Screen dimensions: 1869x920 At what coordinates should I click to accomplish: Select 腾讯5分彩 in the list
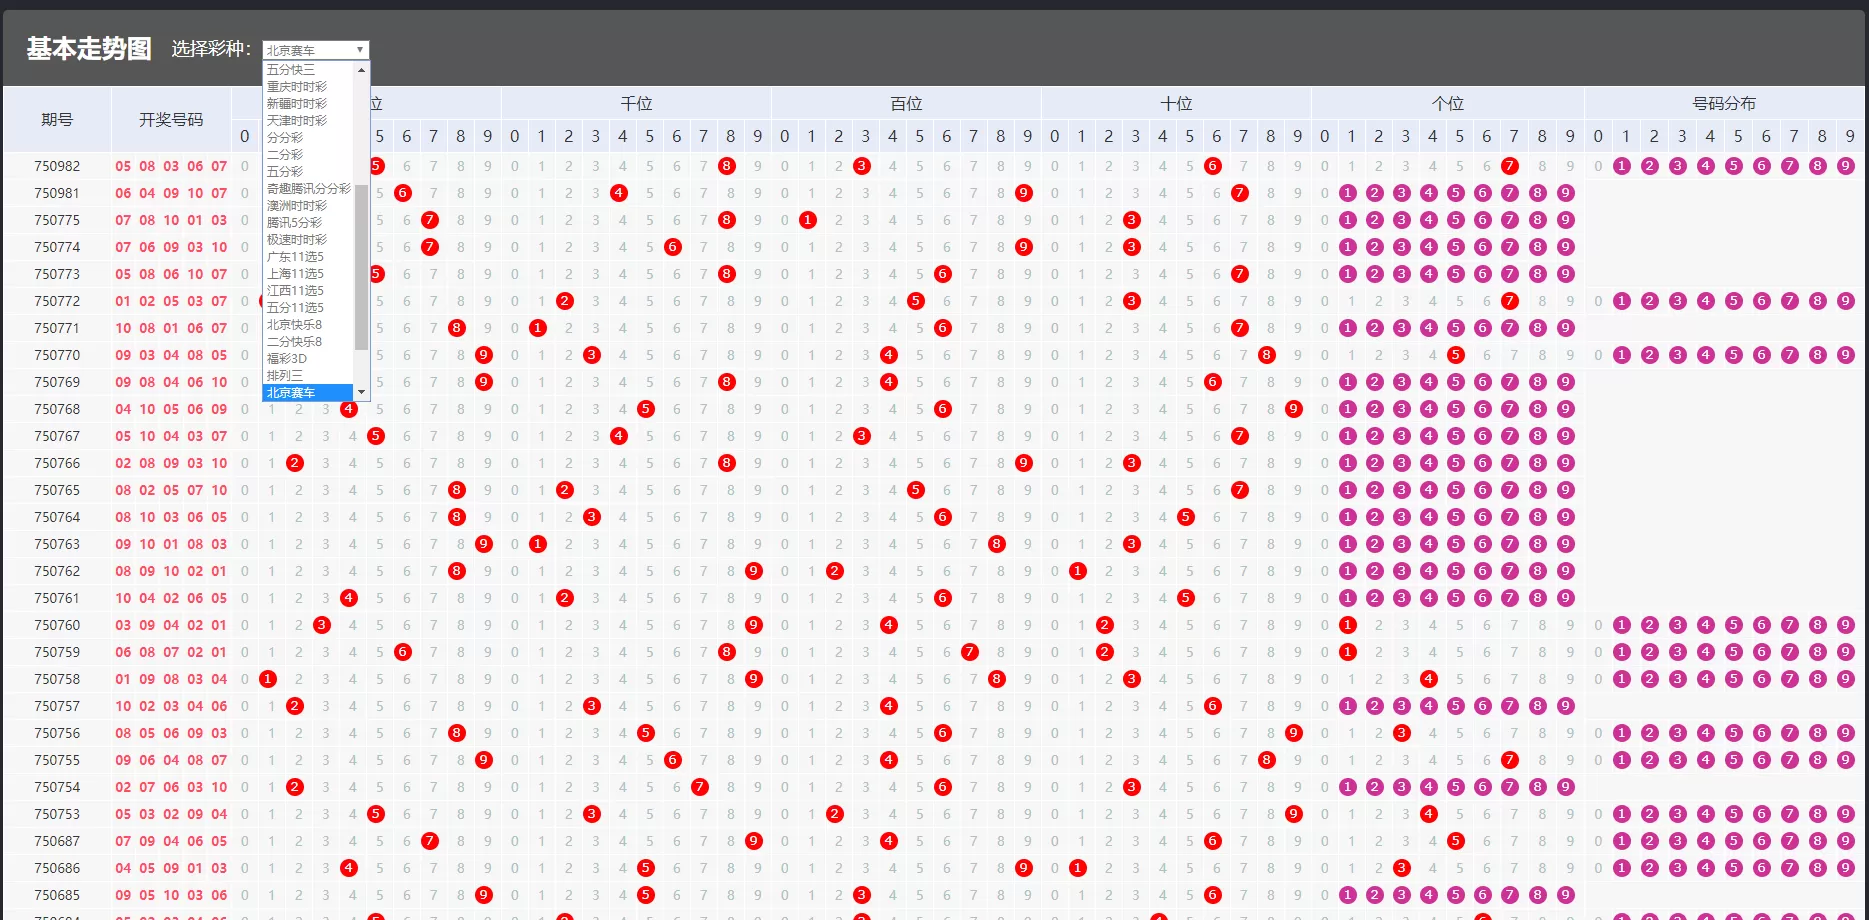tap(295, 223)
